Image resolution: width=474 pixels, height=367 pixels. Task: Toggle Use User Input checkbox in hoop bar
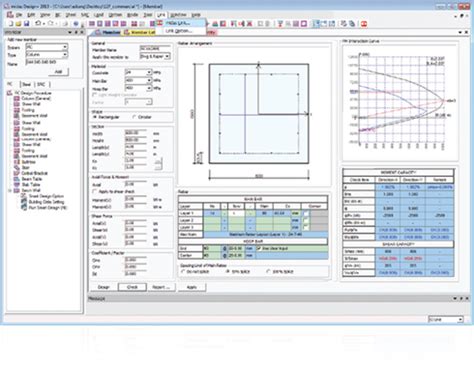coord(259,249)
